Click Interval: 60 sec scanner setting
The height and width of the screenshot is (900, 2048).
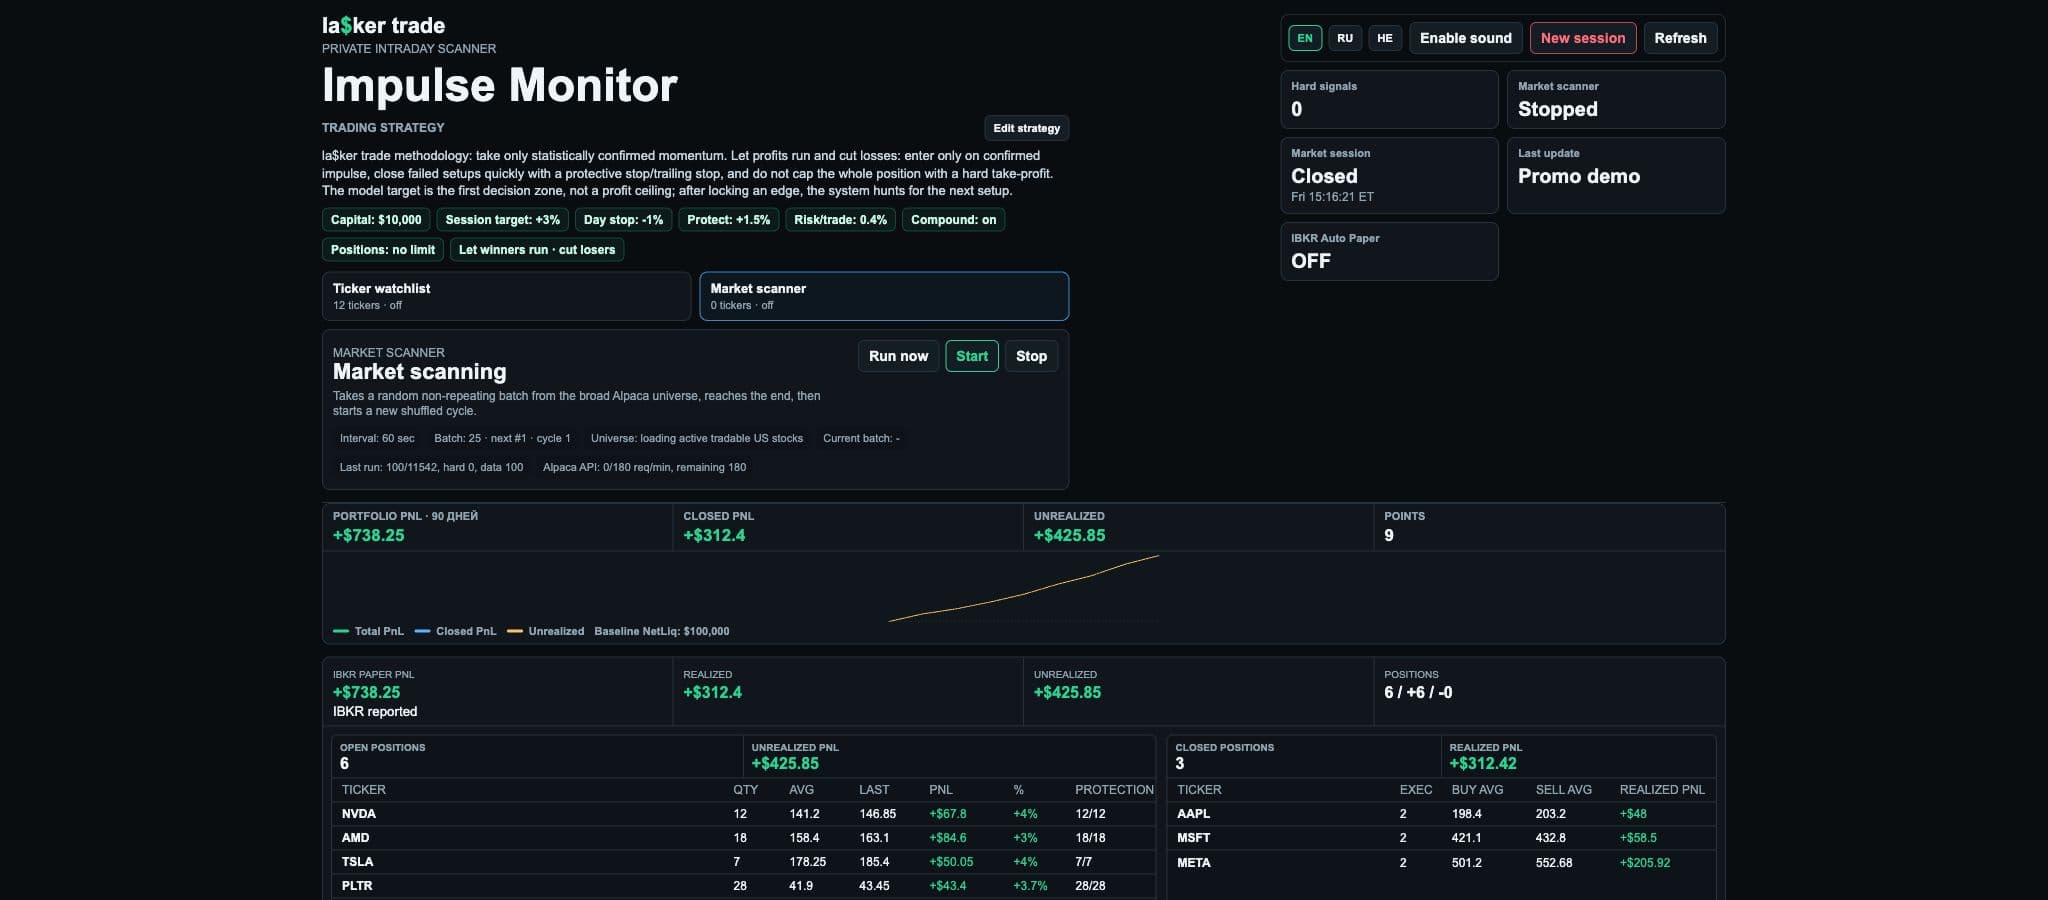click(x=377, y=438)
